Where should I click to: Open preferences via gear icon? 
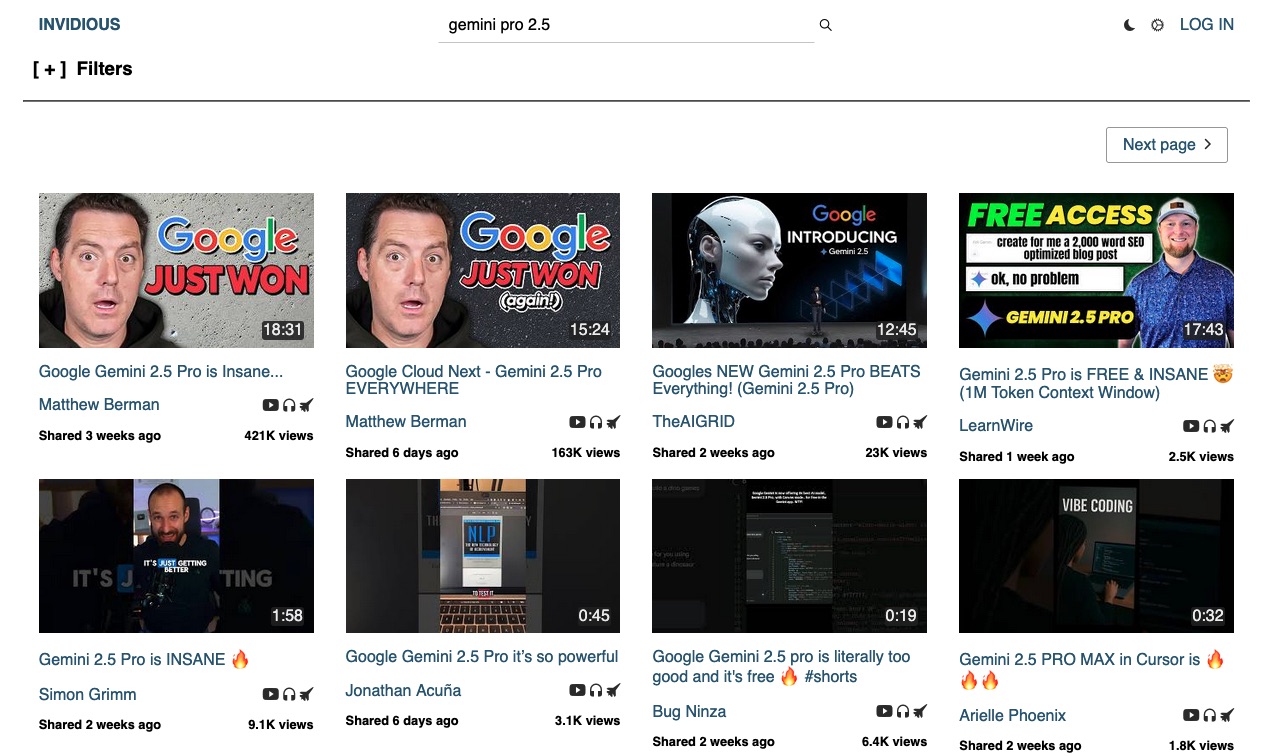click(1157, 25)
